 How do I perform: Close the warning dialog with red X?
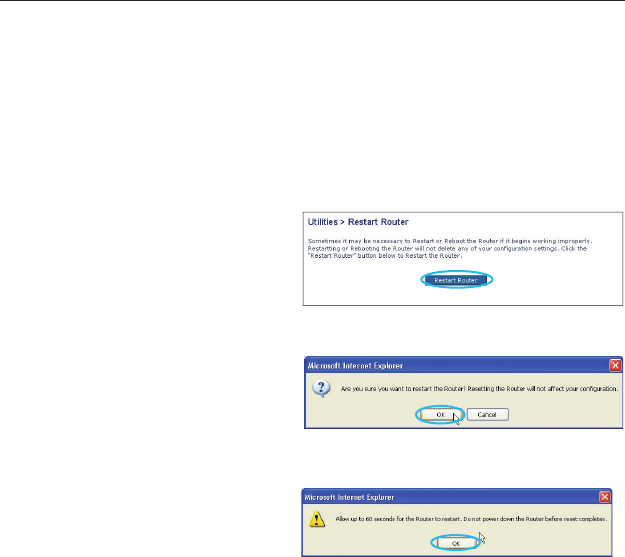point(605,497)
